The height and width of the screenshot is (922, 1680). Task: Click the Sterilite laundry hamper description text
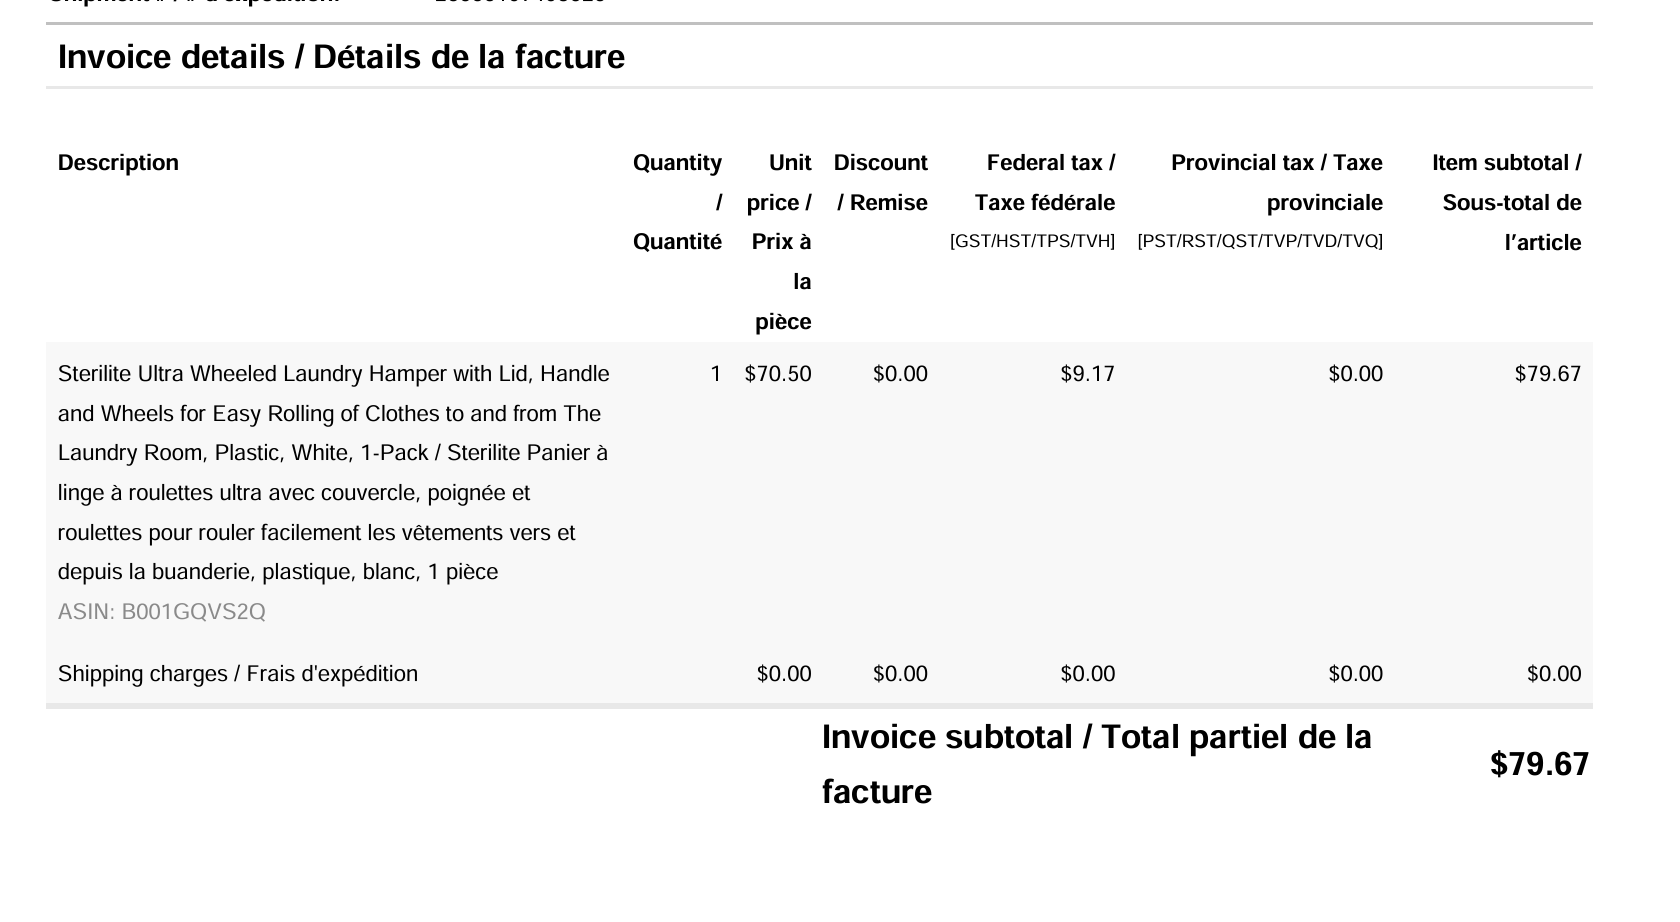pyautogui.click(x=333, y=473)
